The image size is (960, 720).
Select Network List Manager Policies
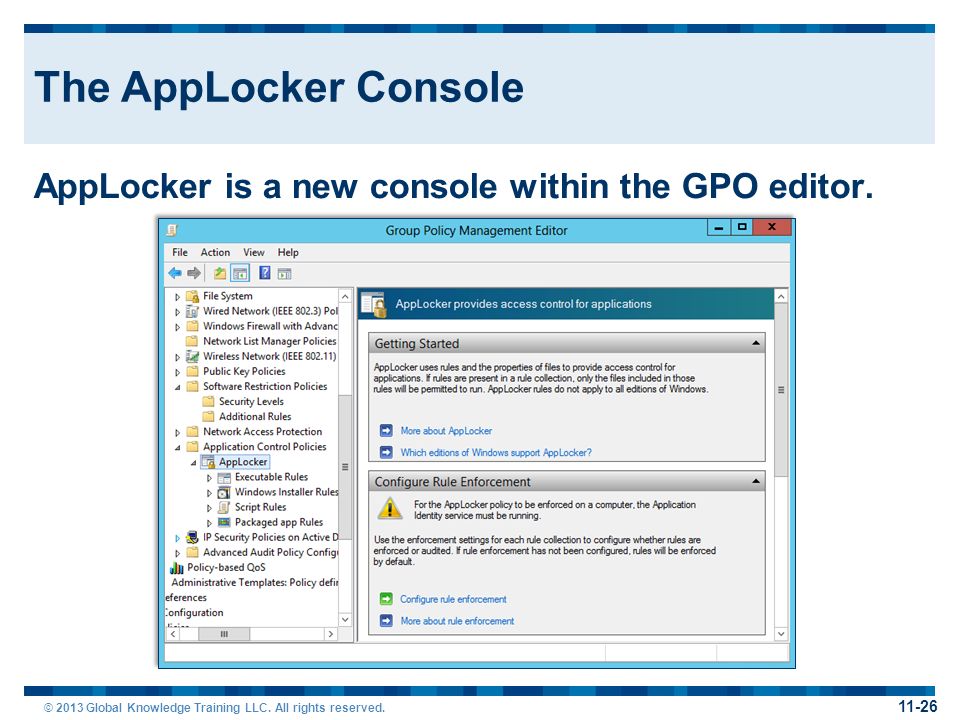pyautogui.click(x=269, y=341)
